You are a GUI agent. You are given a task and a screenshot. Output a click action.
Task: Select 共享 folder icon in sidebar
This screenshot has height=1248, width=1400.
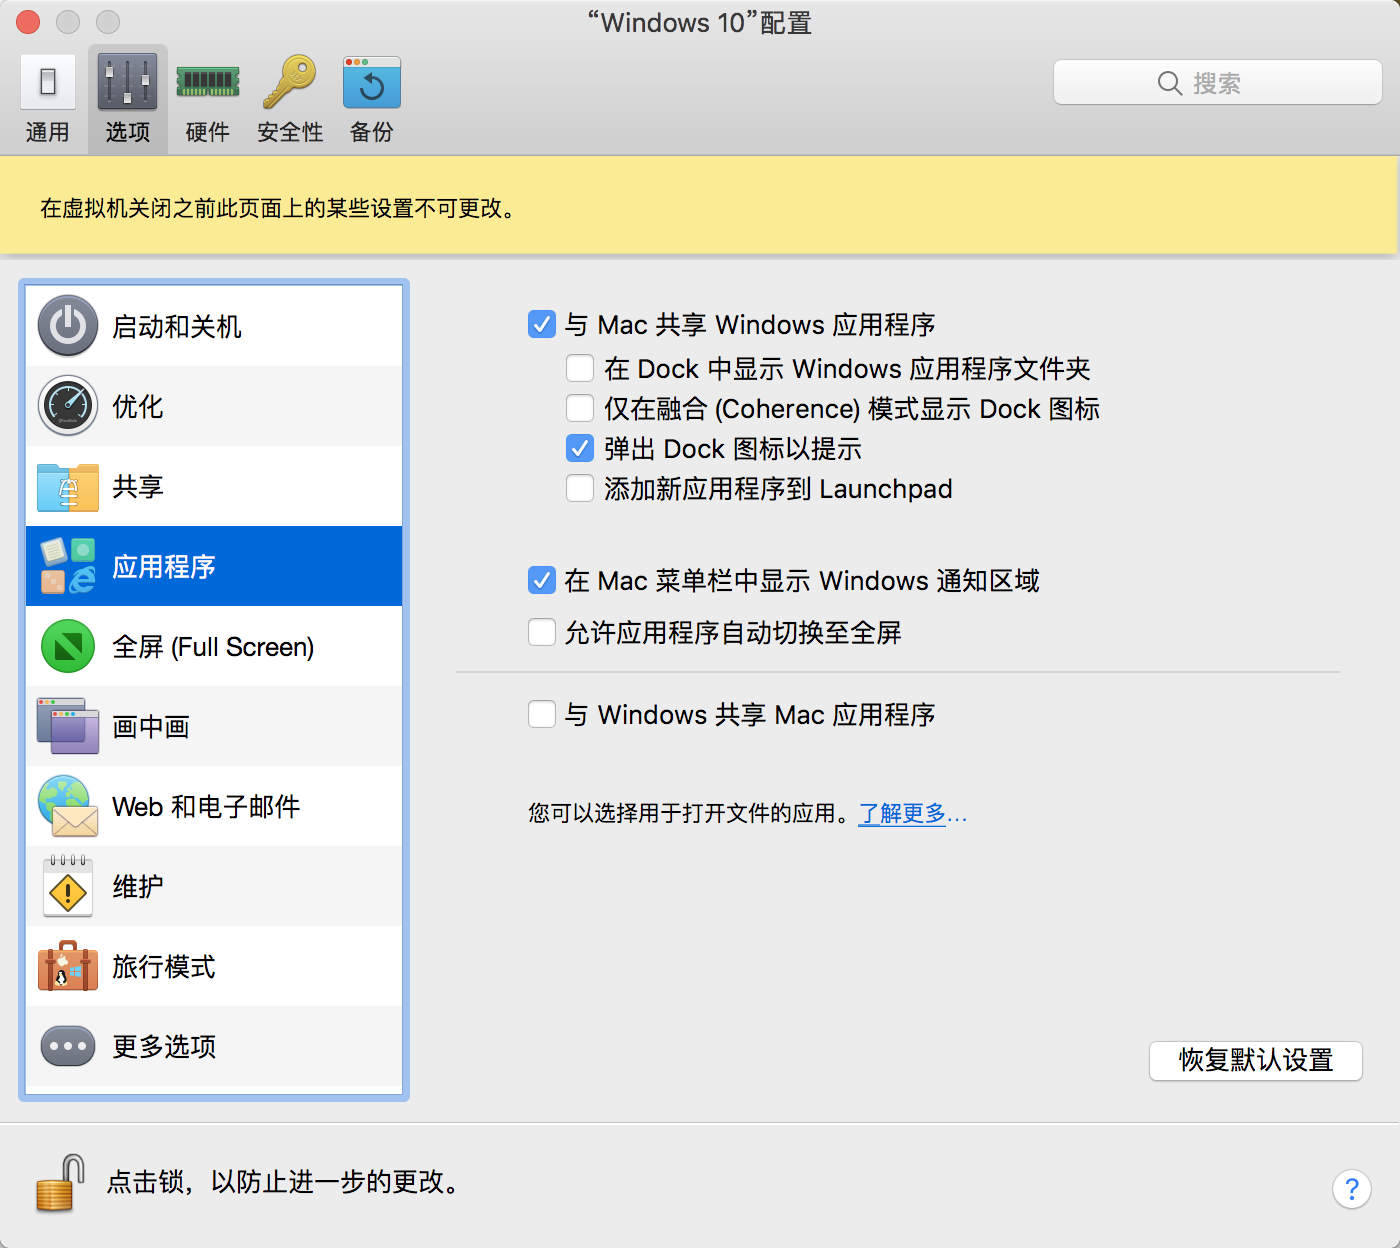[68, 486]
